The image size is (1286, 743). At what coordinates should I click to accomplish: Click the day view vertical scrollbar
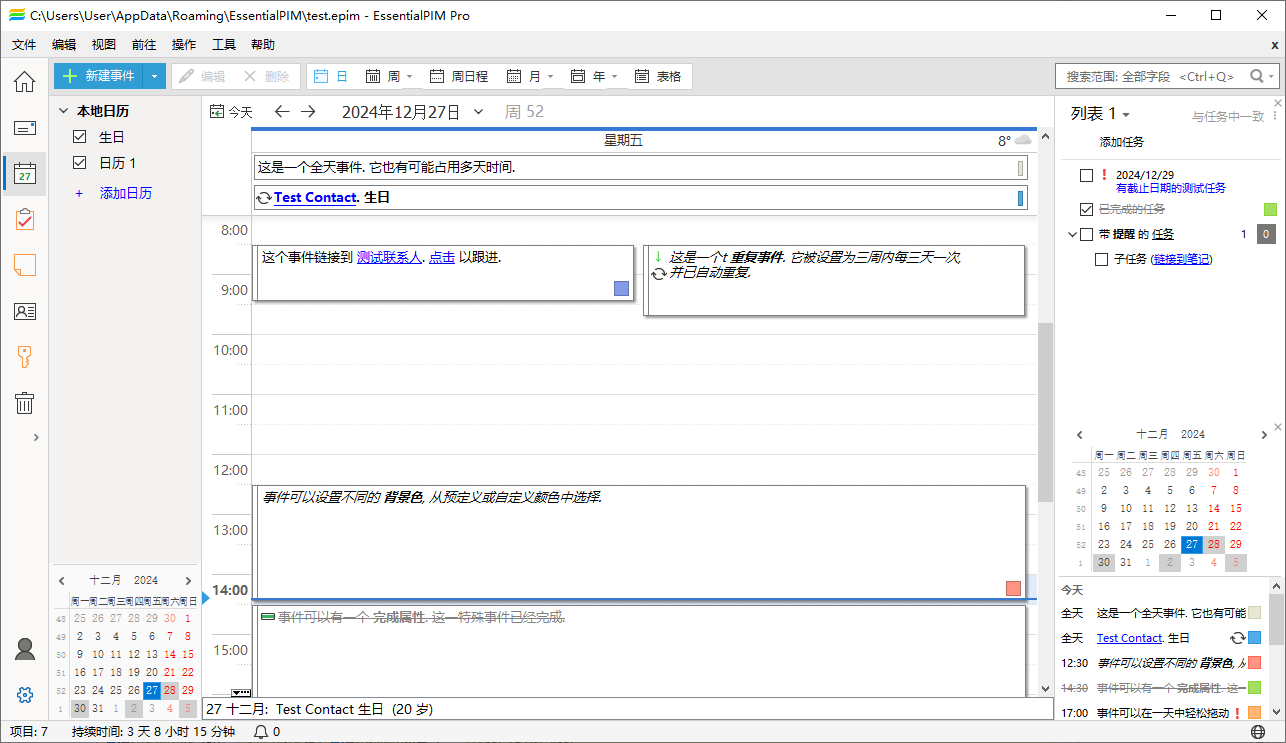click(1046, 412)
